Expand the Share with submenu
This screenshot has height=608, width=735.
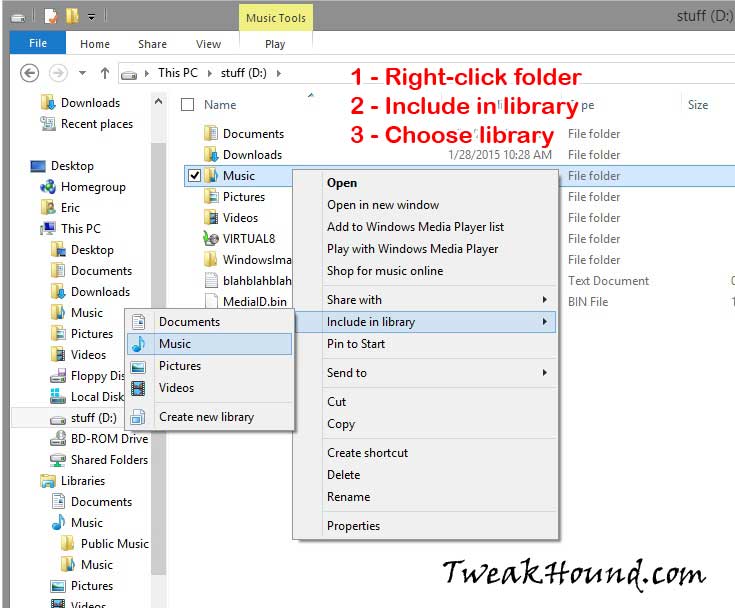coord(427,300)
